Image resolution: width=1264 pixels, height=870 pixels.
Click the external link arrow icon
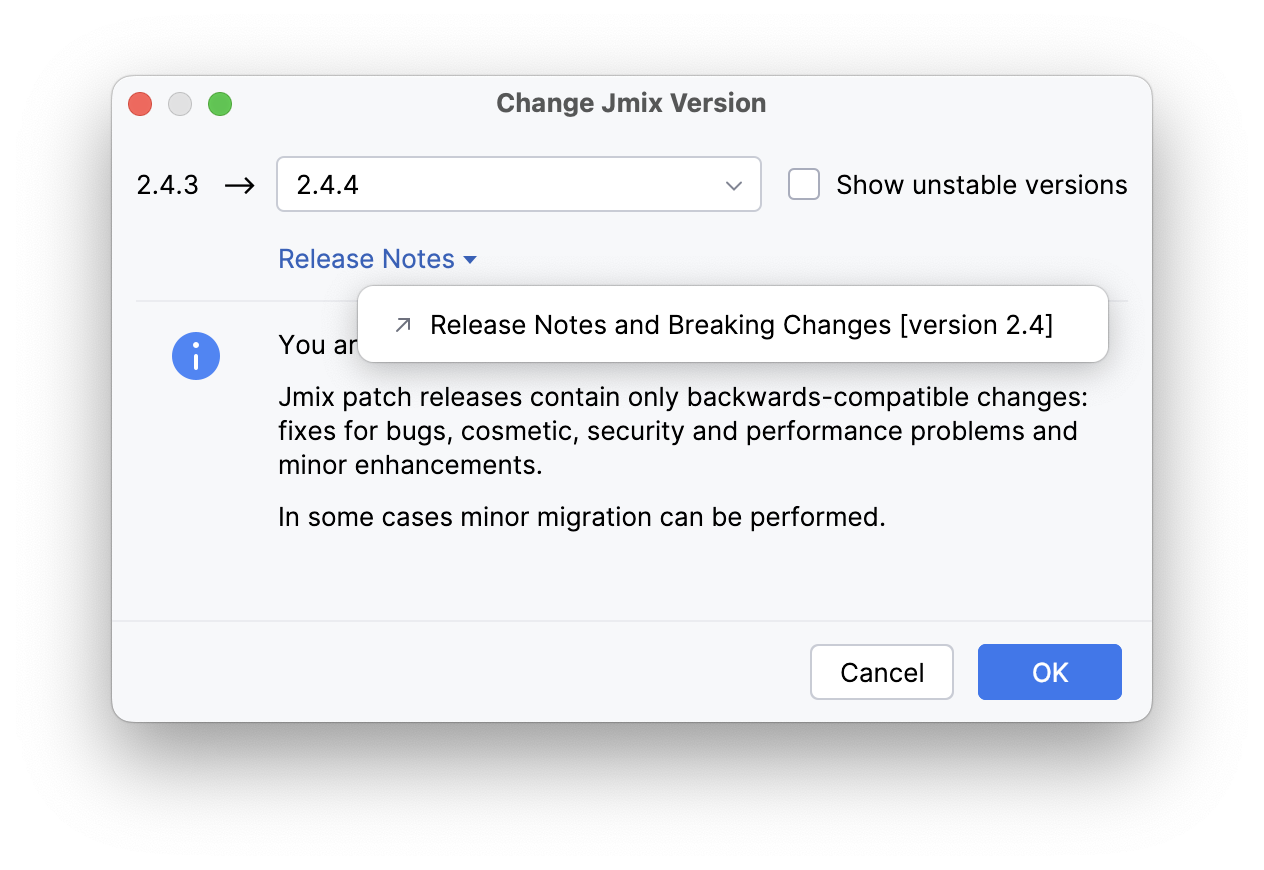[x=402, y=324]
